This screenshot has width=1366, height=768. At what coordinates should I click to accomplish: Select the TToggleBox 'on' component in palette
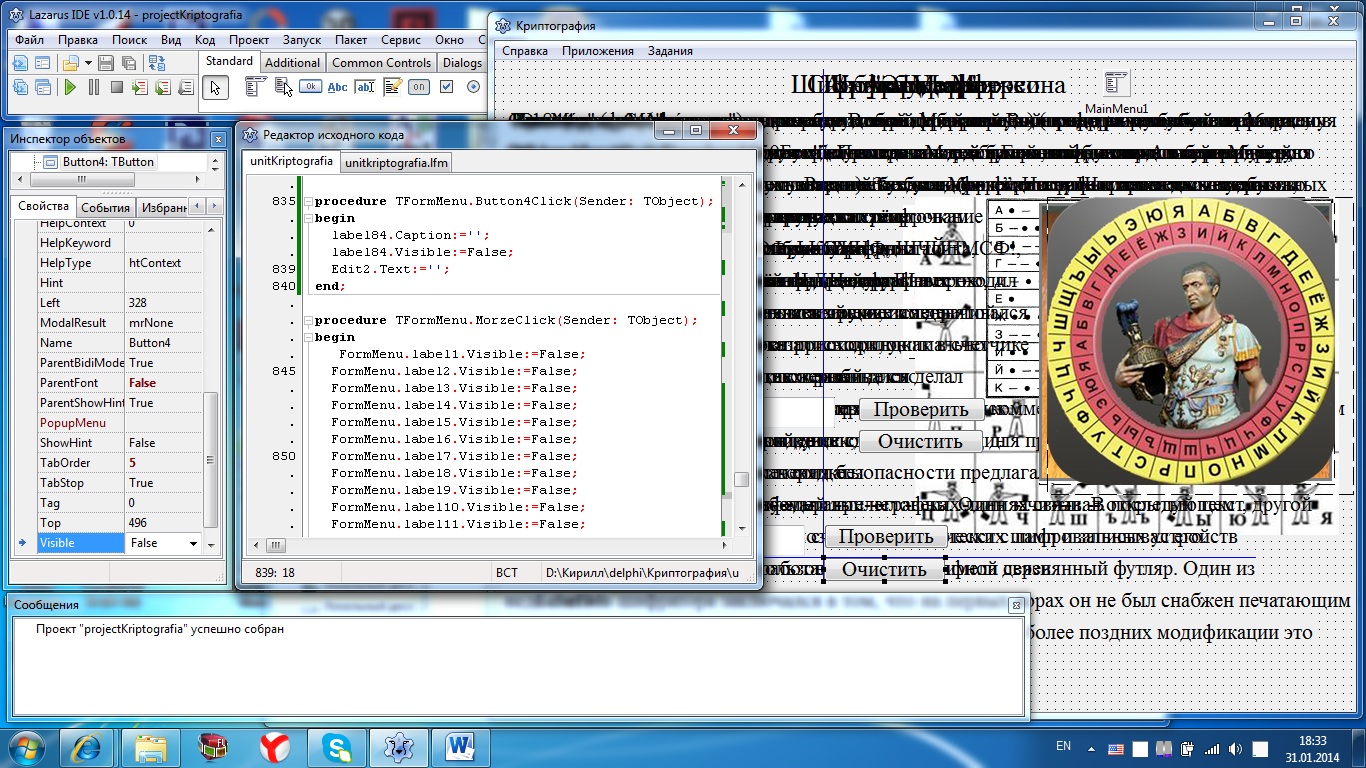pos(419,87)
